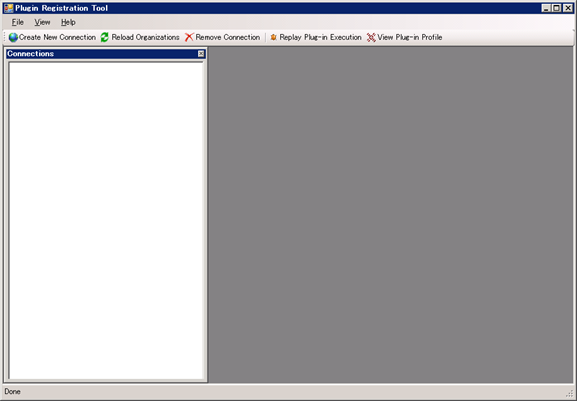The width and height of the screenshot is (577, 401).
Task: Close the Connections panel
Action: (x=201, y=54)
